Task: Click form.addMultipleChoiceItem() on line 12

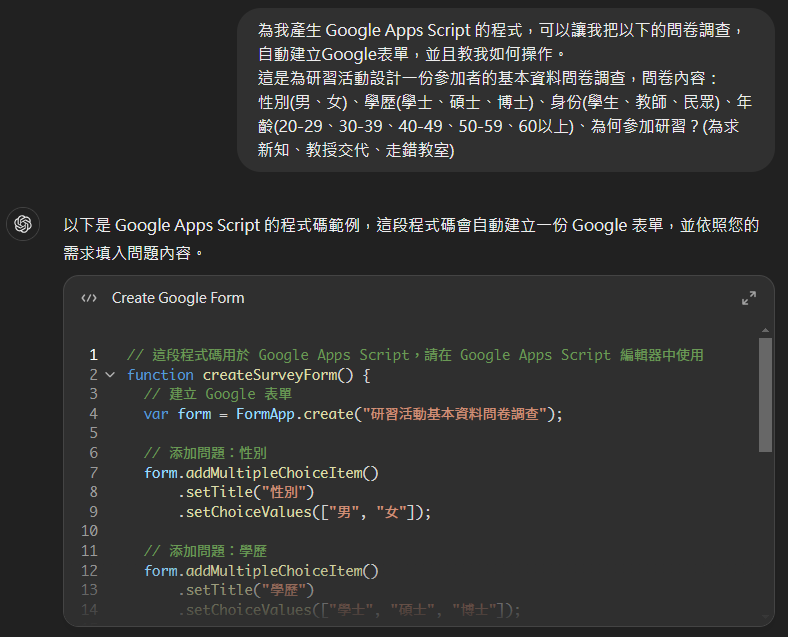Action: (261, 571)
